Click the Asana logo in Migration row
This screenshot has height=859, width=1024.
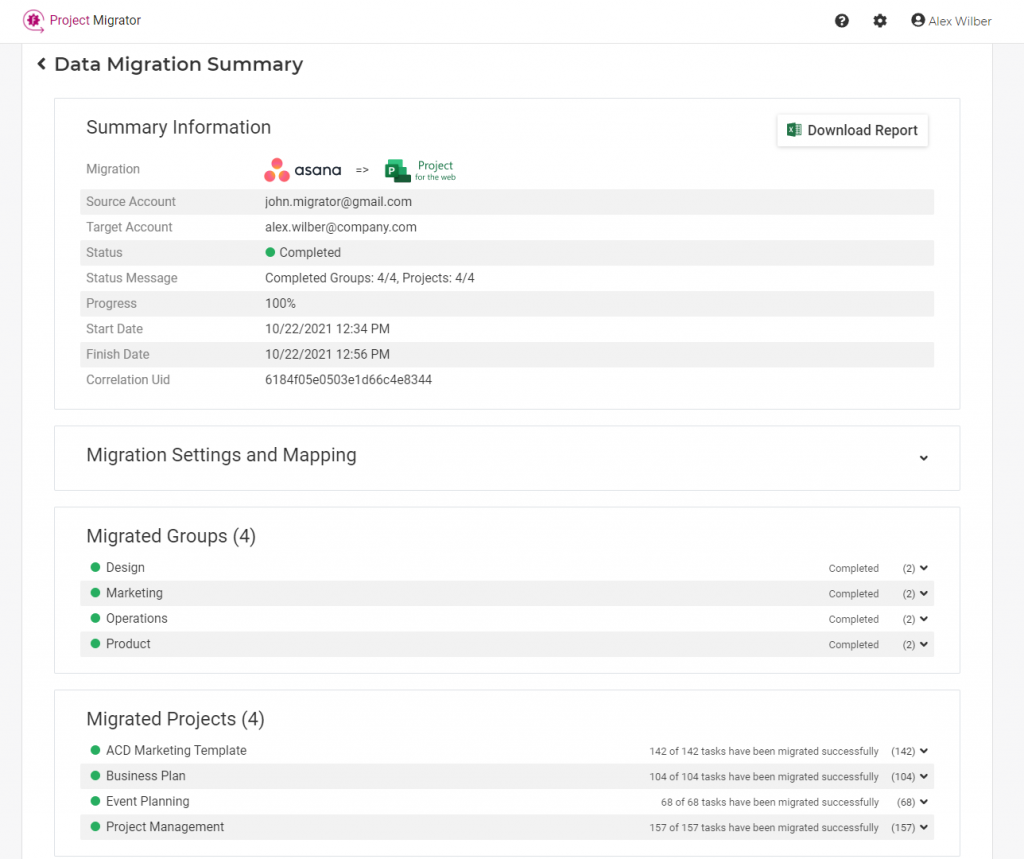point(303,170)
